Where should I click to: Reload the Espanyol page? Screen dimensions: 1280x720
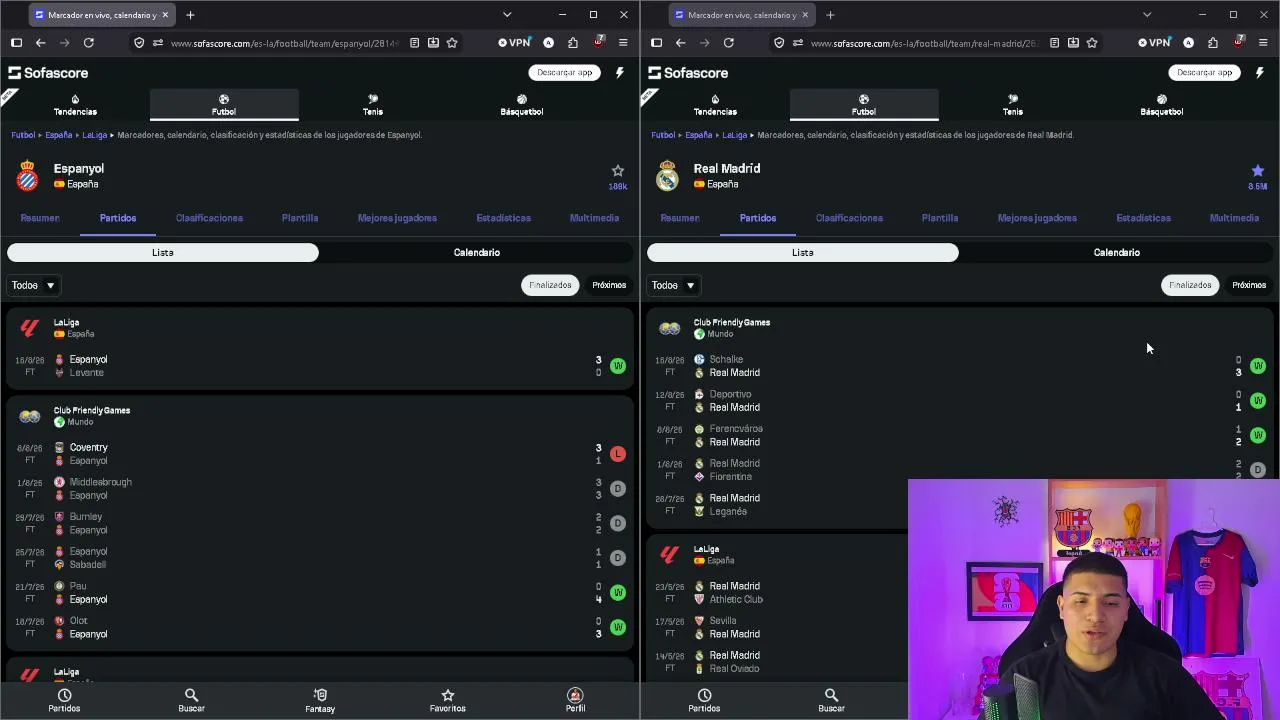pyautogui.click(x=89, y=43)
